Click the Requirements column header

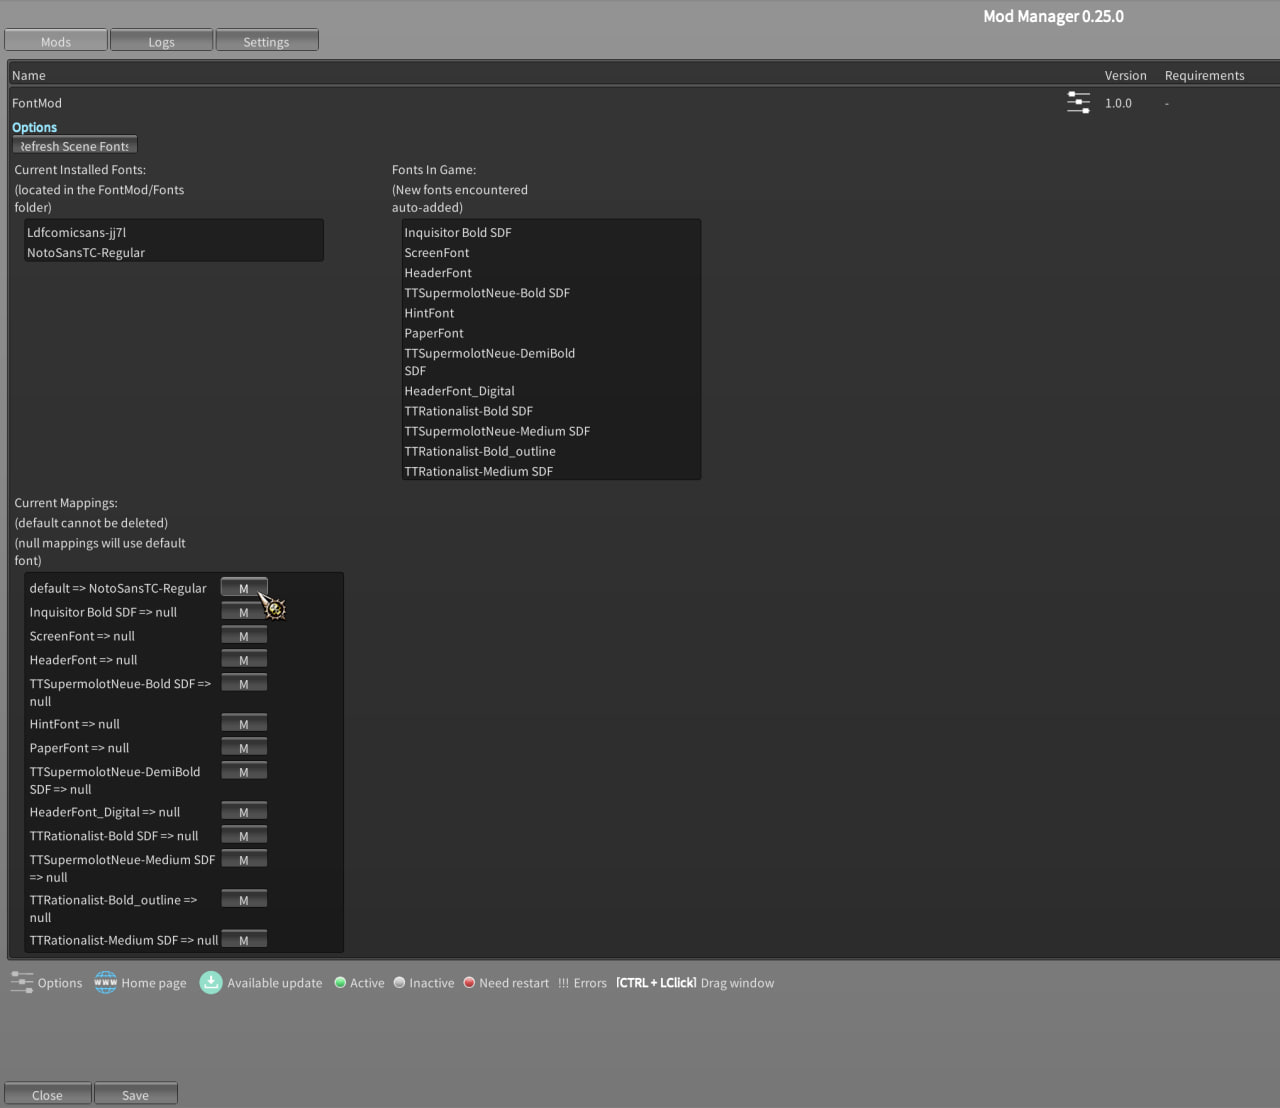(x=1205, y=75)
